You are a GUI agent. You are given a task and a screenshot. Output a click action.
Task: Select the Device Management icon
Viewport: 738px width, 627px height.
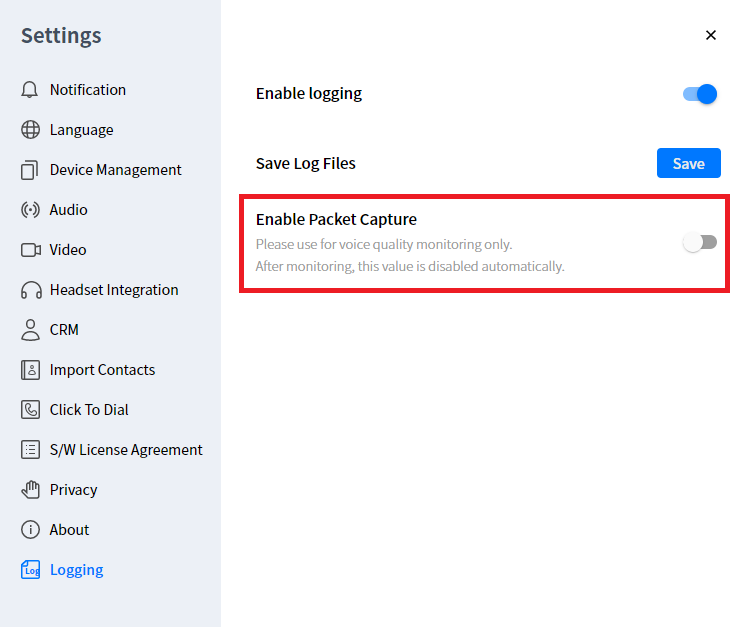click(30, 170)
